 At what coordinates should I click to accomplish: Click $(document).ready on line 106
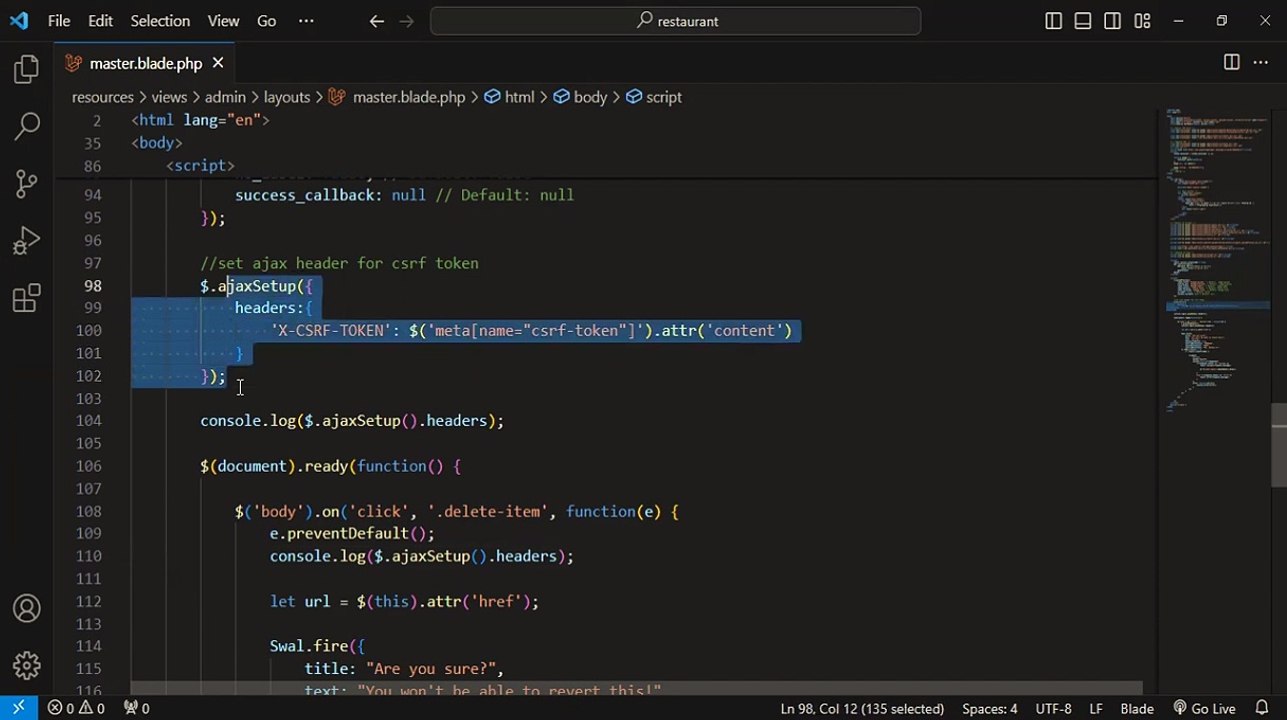pyautogui.click(x=274, y=466)
